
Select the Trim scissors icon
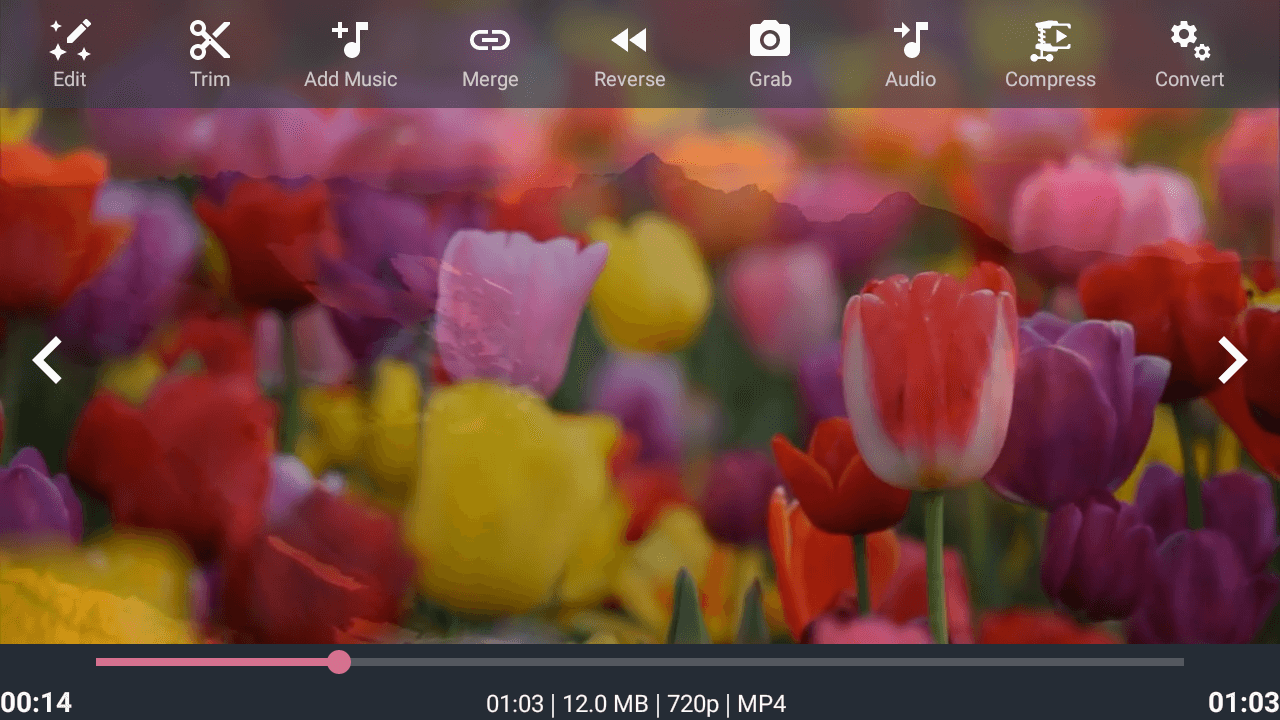click(210, 40)
